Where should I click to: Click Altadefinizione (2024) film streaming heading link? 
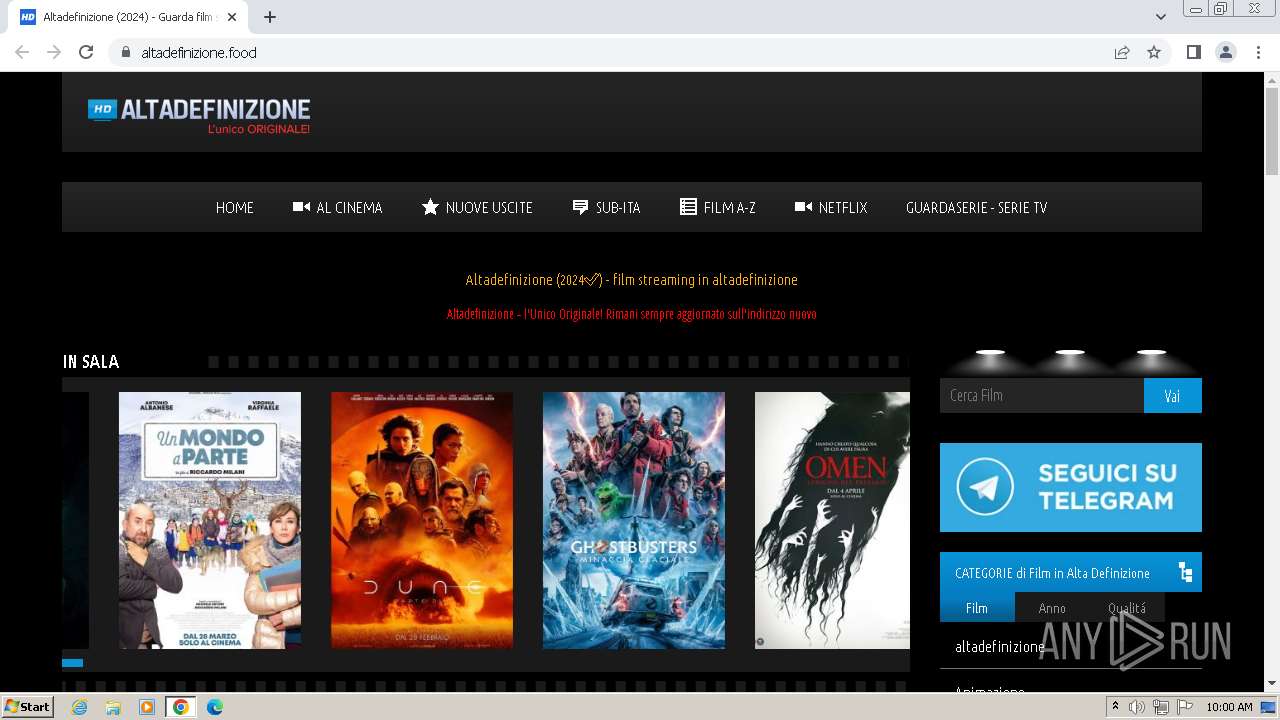(x=631, y=280)
